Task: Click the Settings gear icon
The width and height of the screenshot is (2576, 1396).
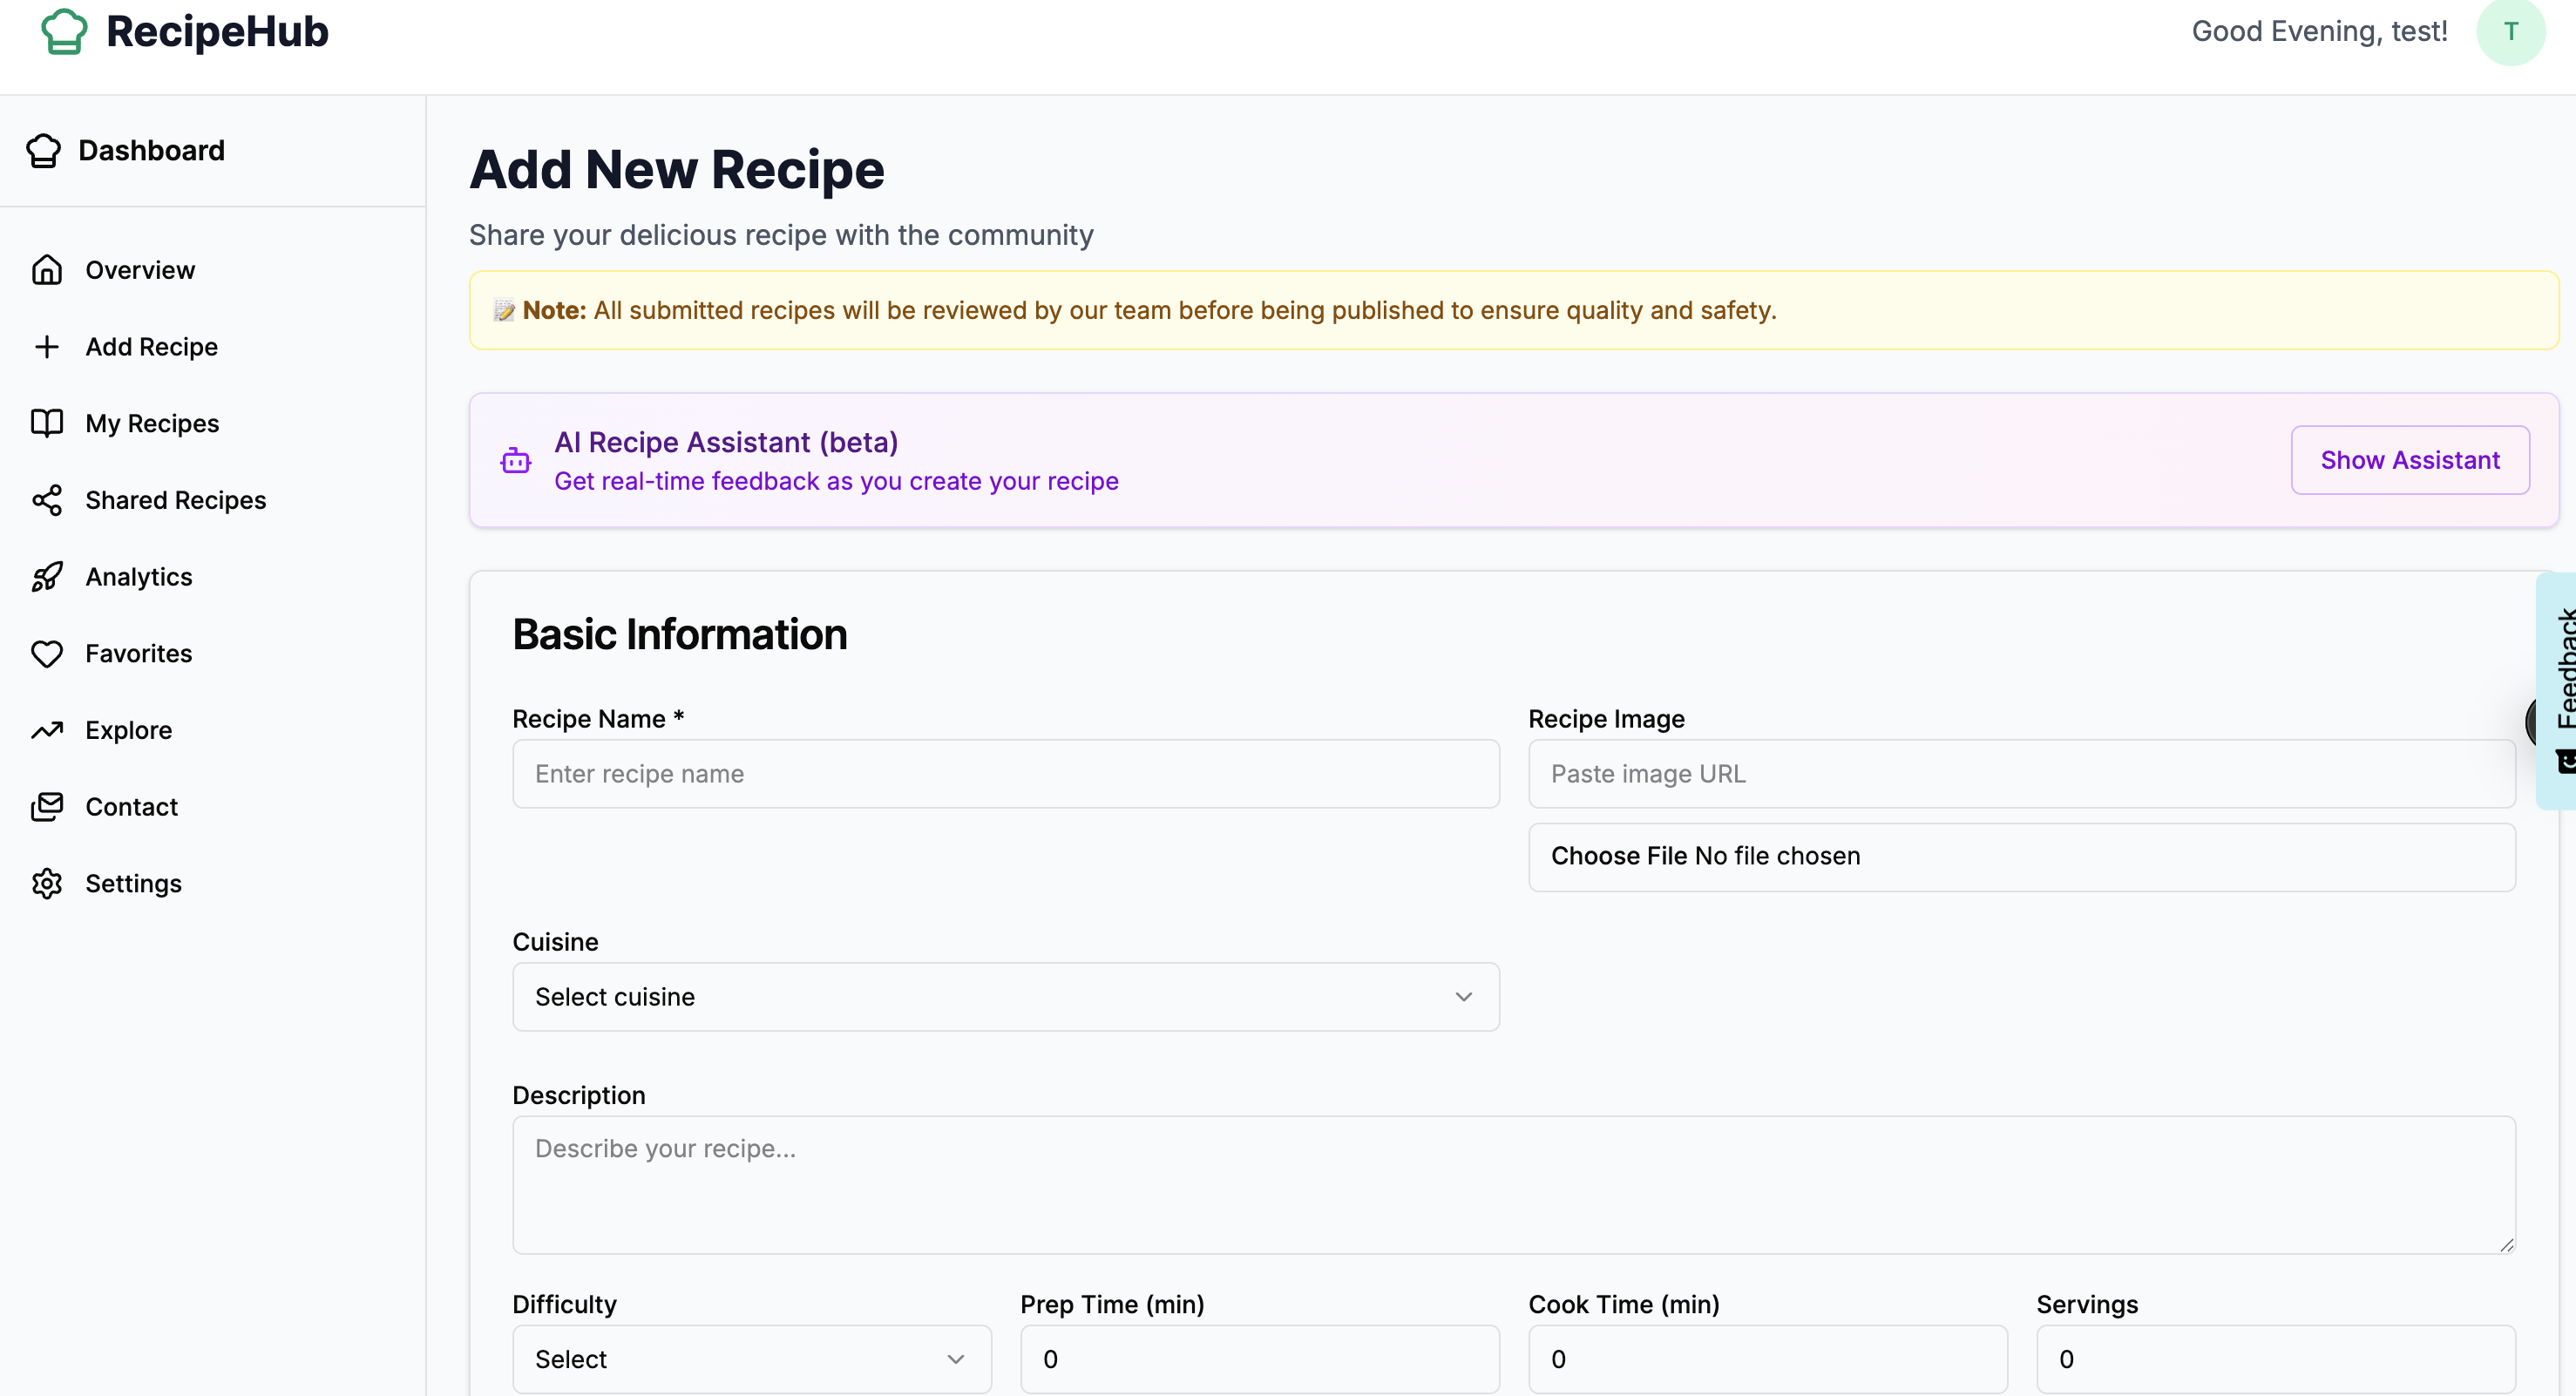Action: tap(47, 884)
